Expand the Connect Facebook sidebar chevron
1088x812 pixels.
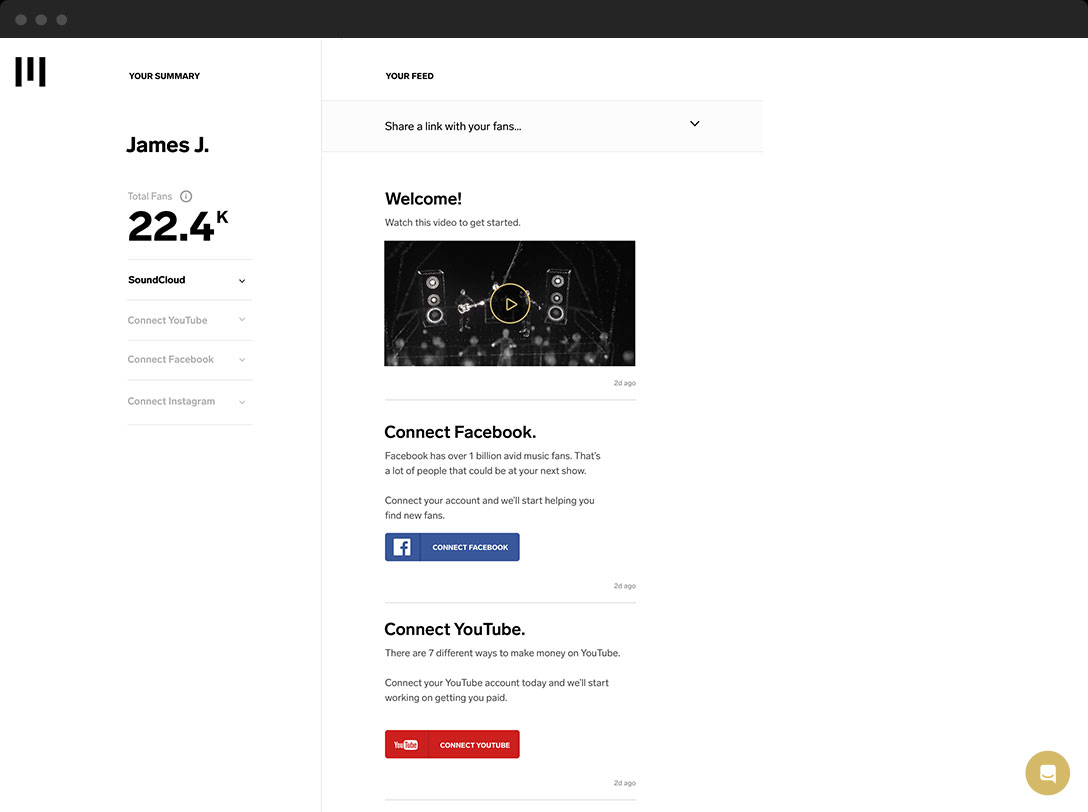click(242, 360)
